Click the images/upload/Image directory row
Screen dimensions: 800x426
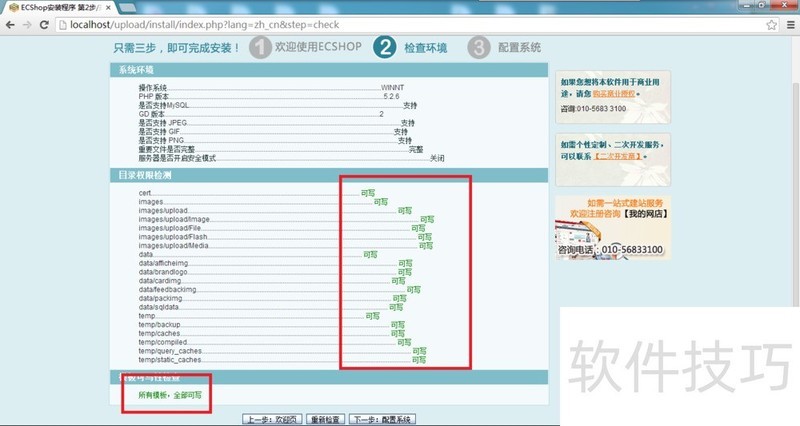pyautogui.click(x=286, y=219)
